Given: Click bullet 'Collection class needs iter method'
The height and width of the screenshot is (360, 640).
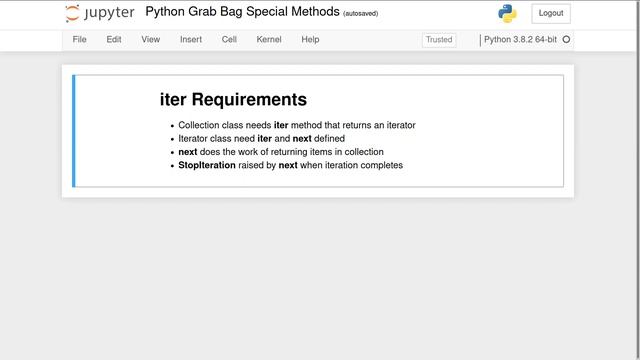Looking at the screenshot, I should [x=297, y=125].
